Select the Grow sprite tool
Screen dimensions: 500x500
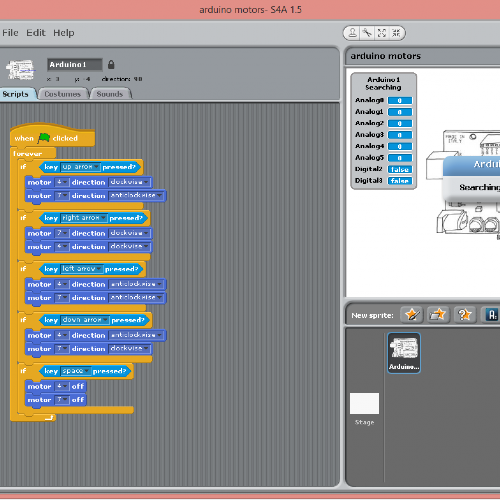point(382,33)
